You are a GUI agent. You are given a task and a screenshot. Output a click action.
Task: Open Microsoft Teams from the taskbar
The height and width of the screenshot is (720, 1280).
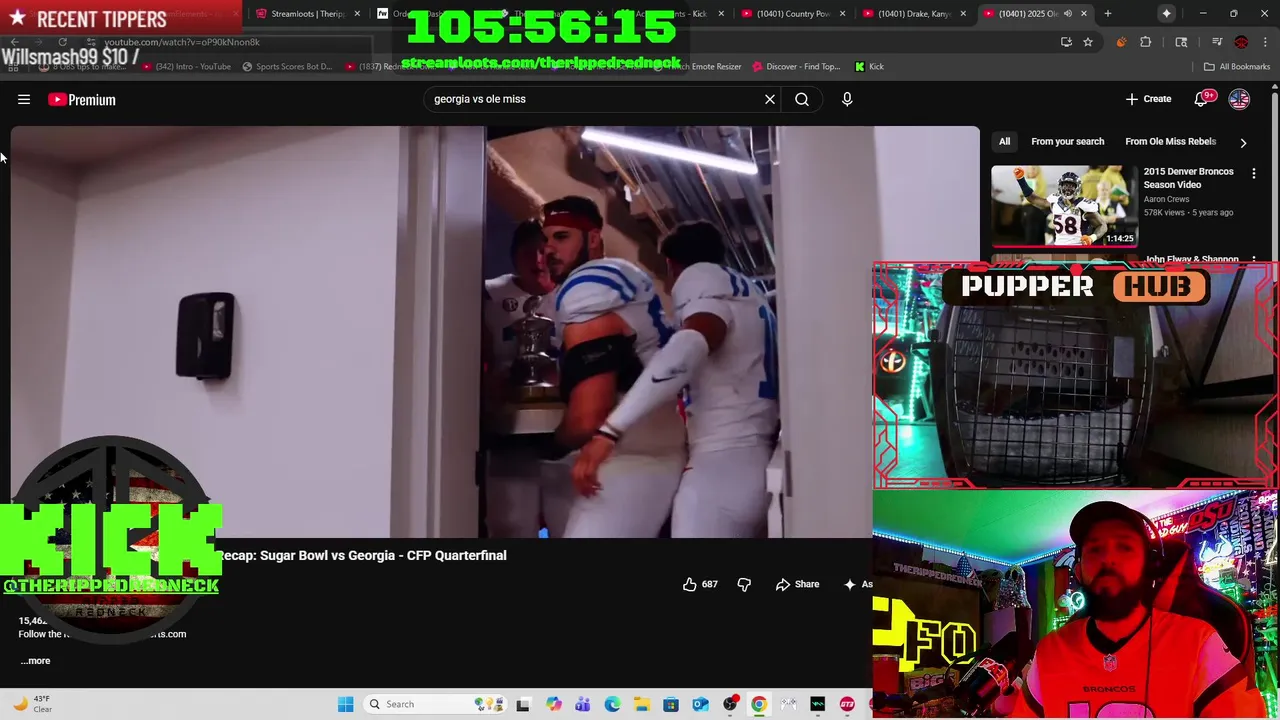click(x=583, y=705)
